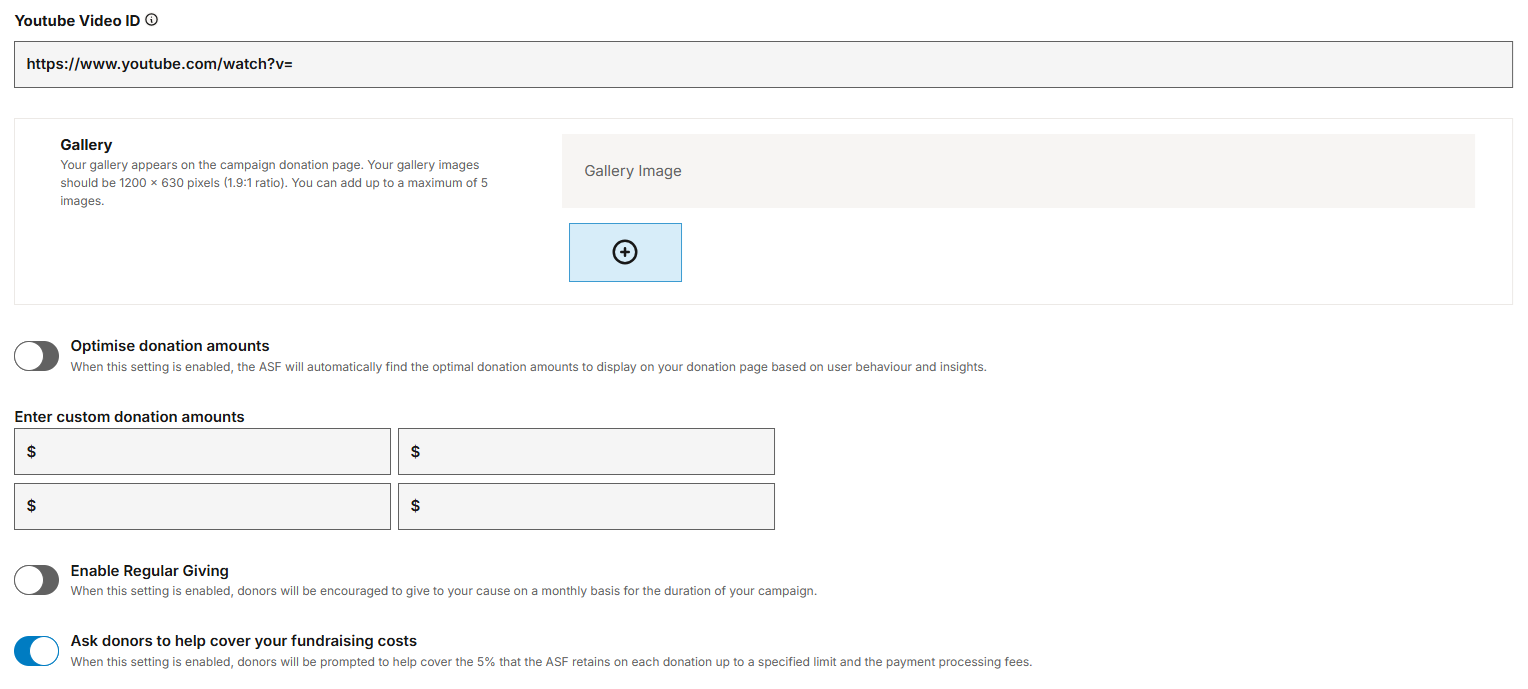Enable the Optimise donation amounts switch
Image resolution: width=1528 pixels, height=689 pixels.
point(37,356)
